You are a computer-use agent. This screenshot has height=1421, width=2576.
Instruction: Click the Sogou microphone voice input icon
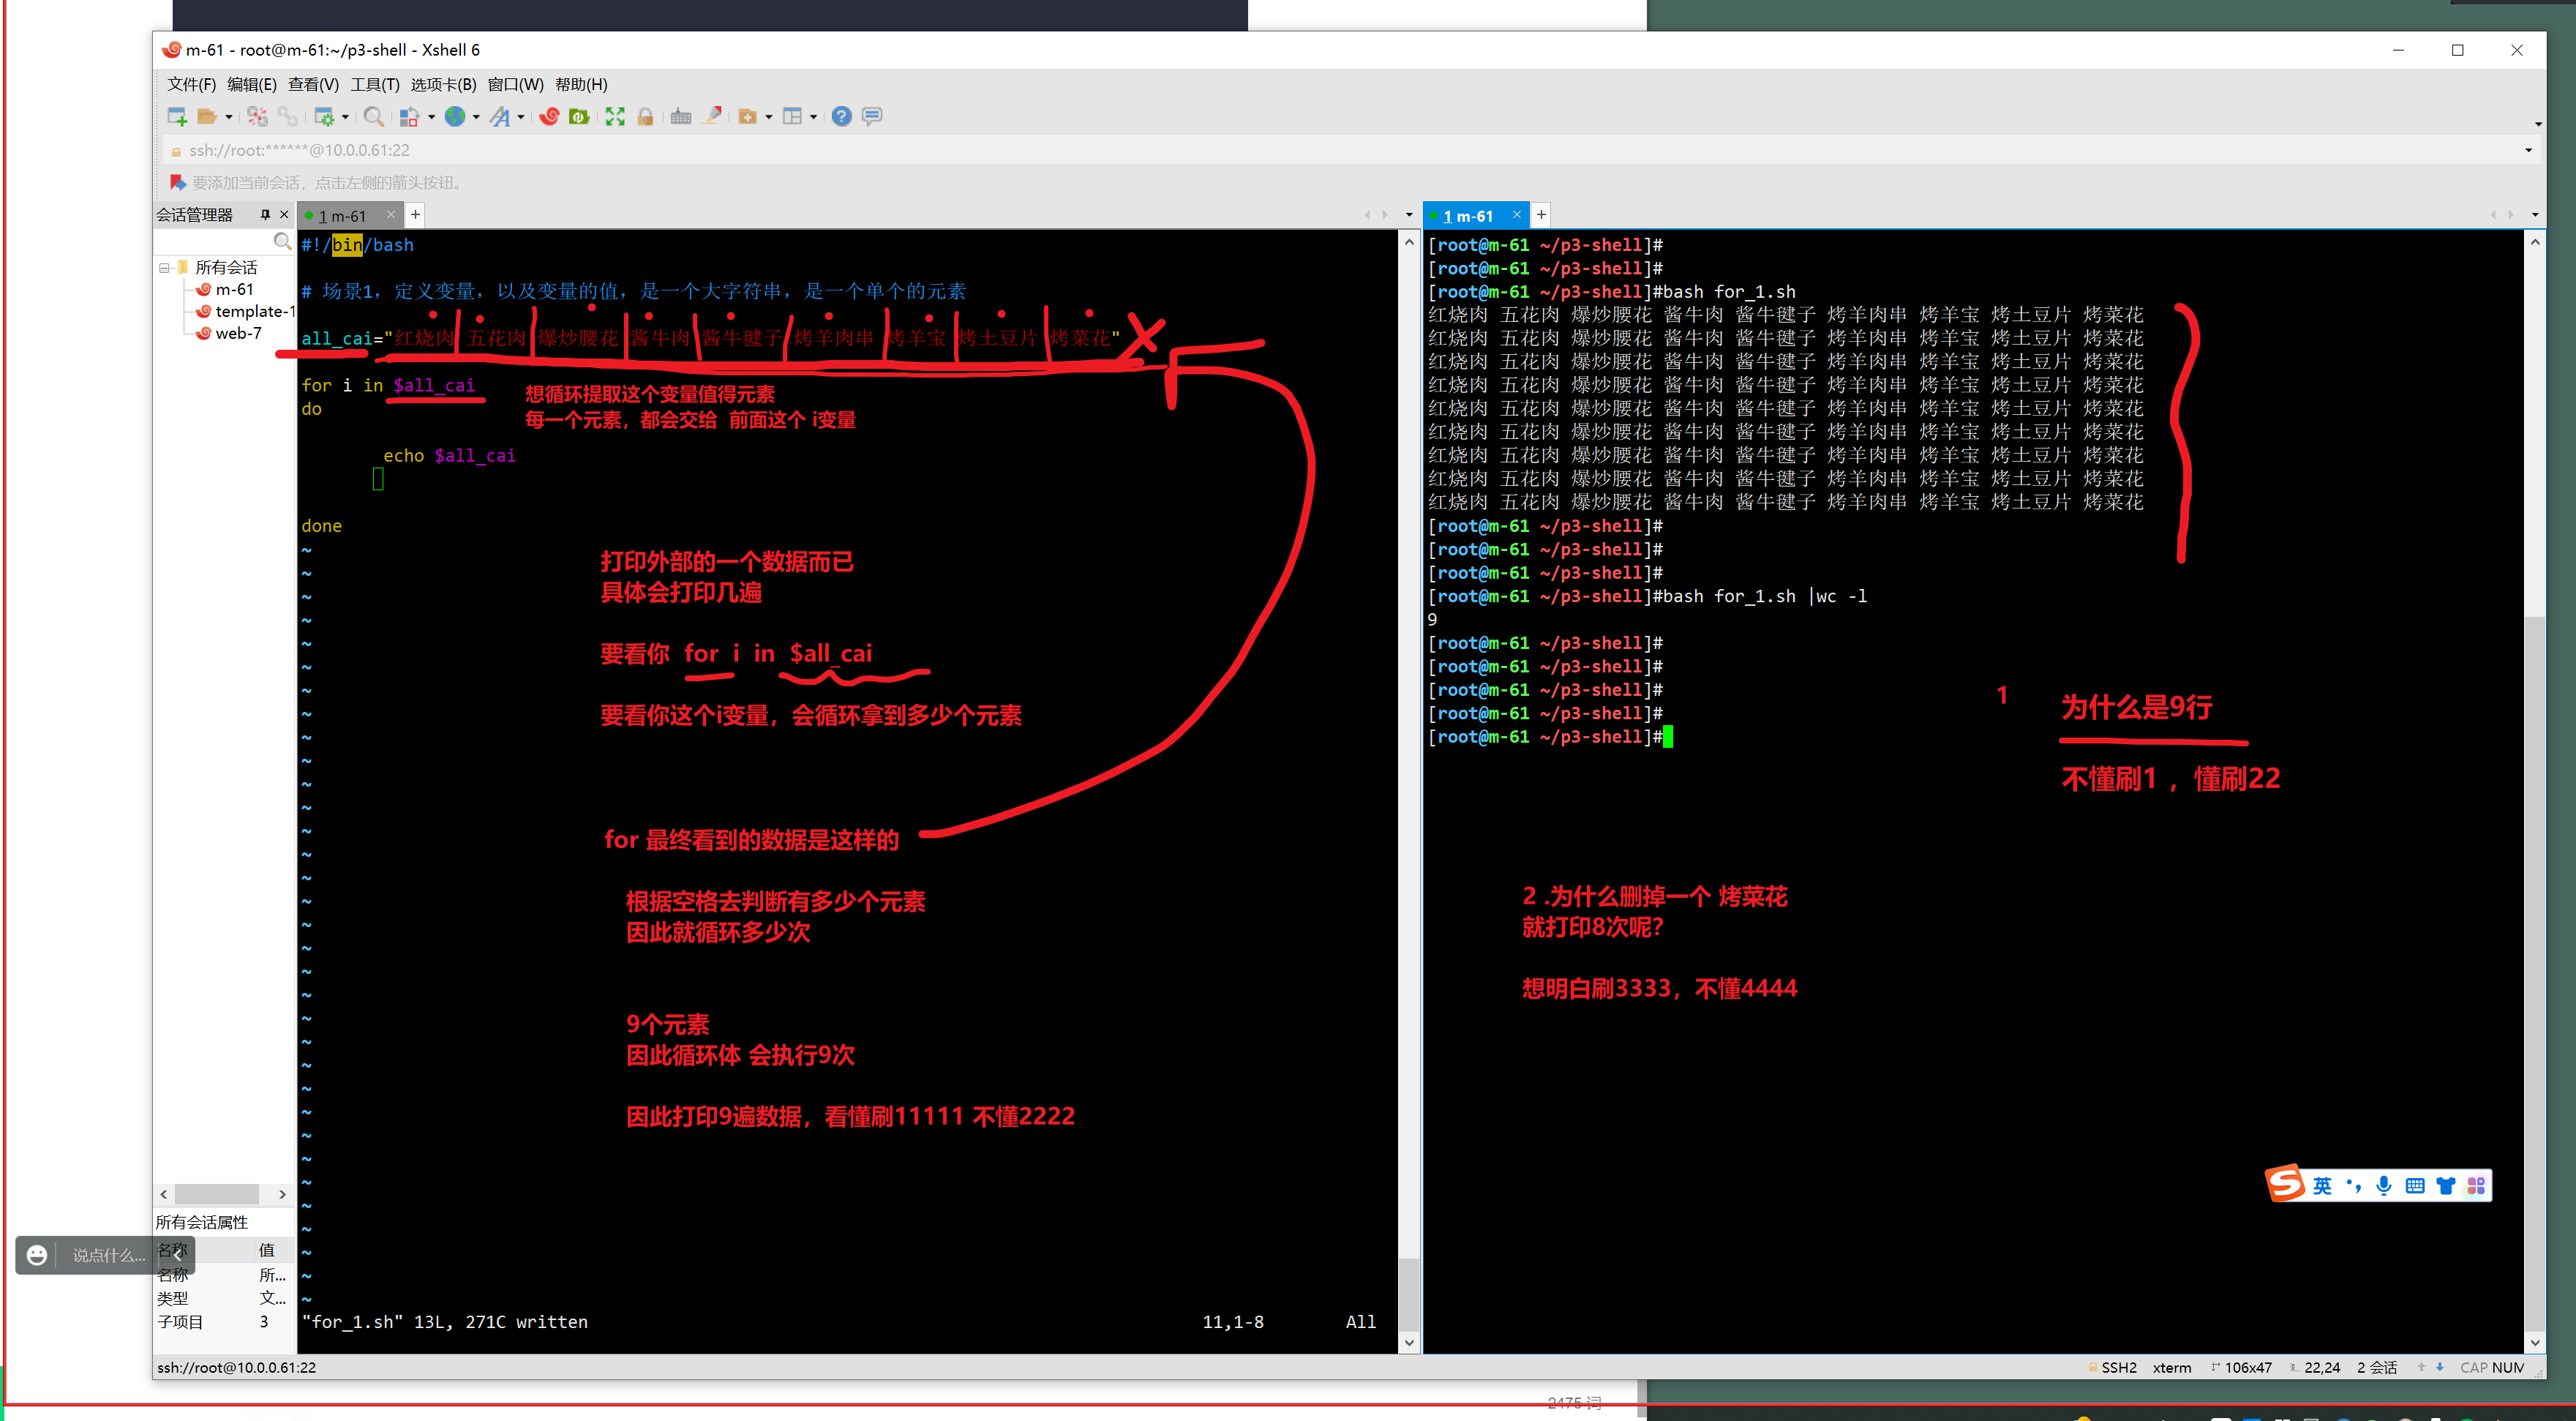[2384, 1186]
